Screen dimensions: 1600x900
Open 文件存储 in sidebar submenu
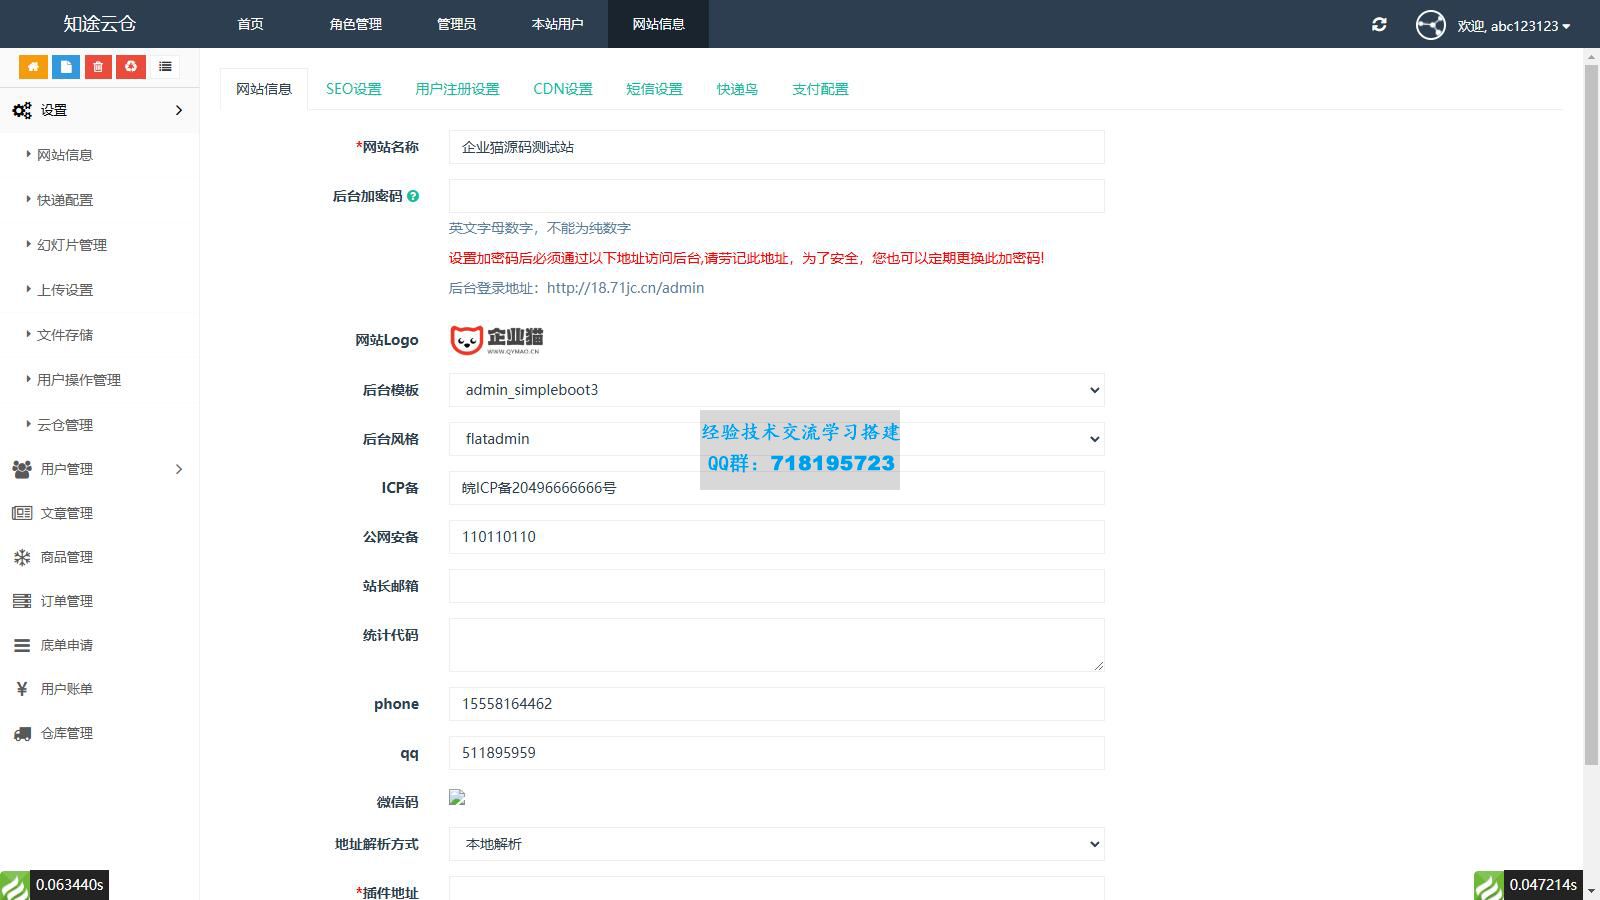pyautogui.click(x=65, y=335)
